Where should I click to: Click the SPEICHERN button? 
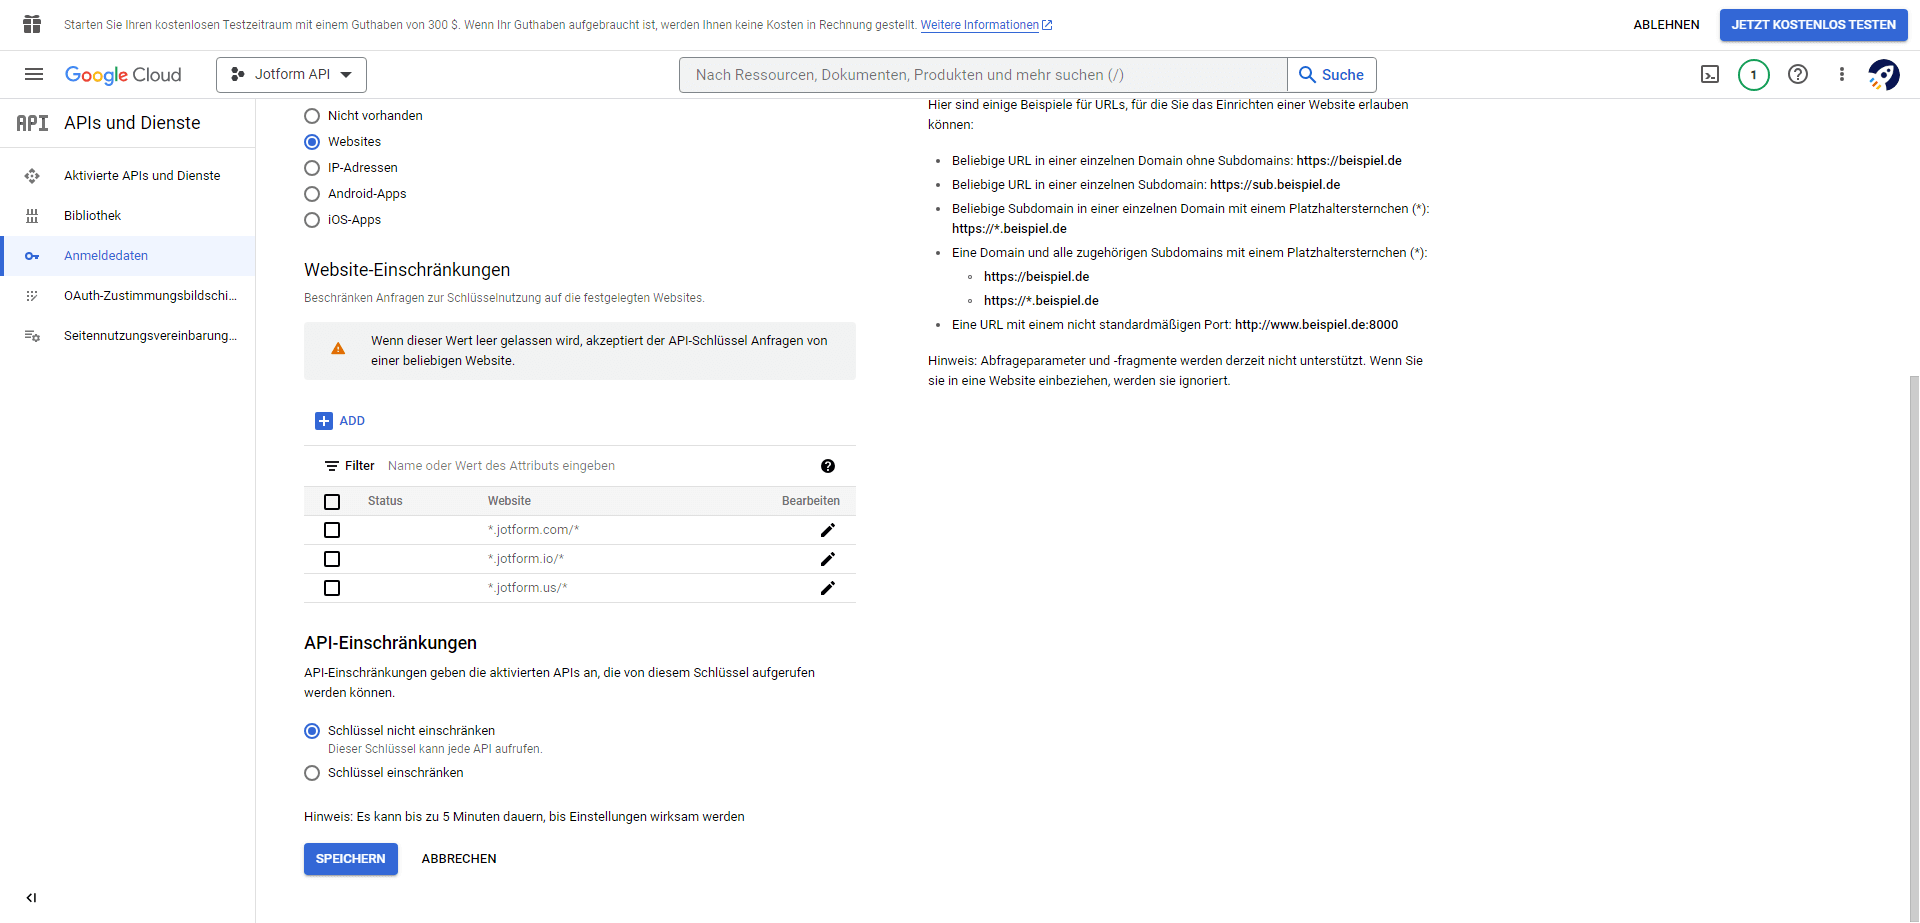click(x=350, y=859)
